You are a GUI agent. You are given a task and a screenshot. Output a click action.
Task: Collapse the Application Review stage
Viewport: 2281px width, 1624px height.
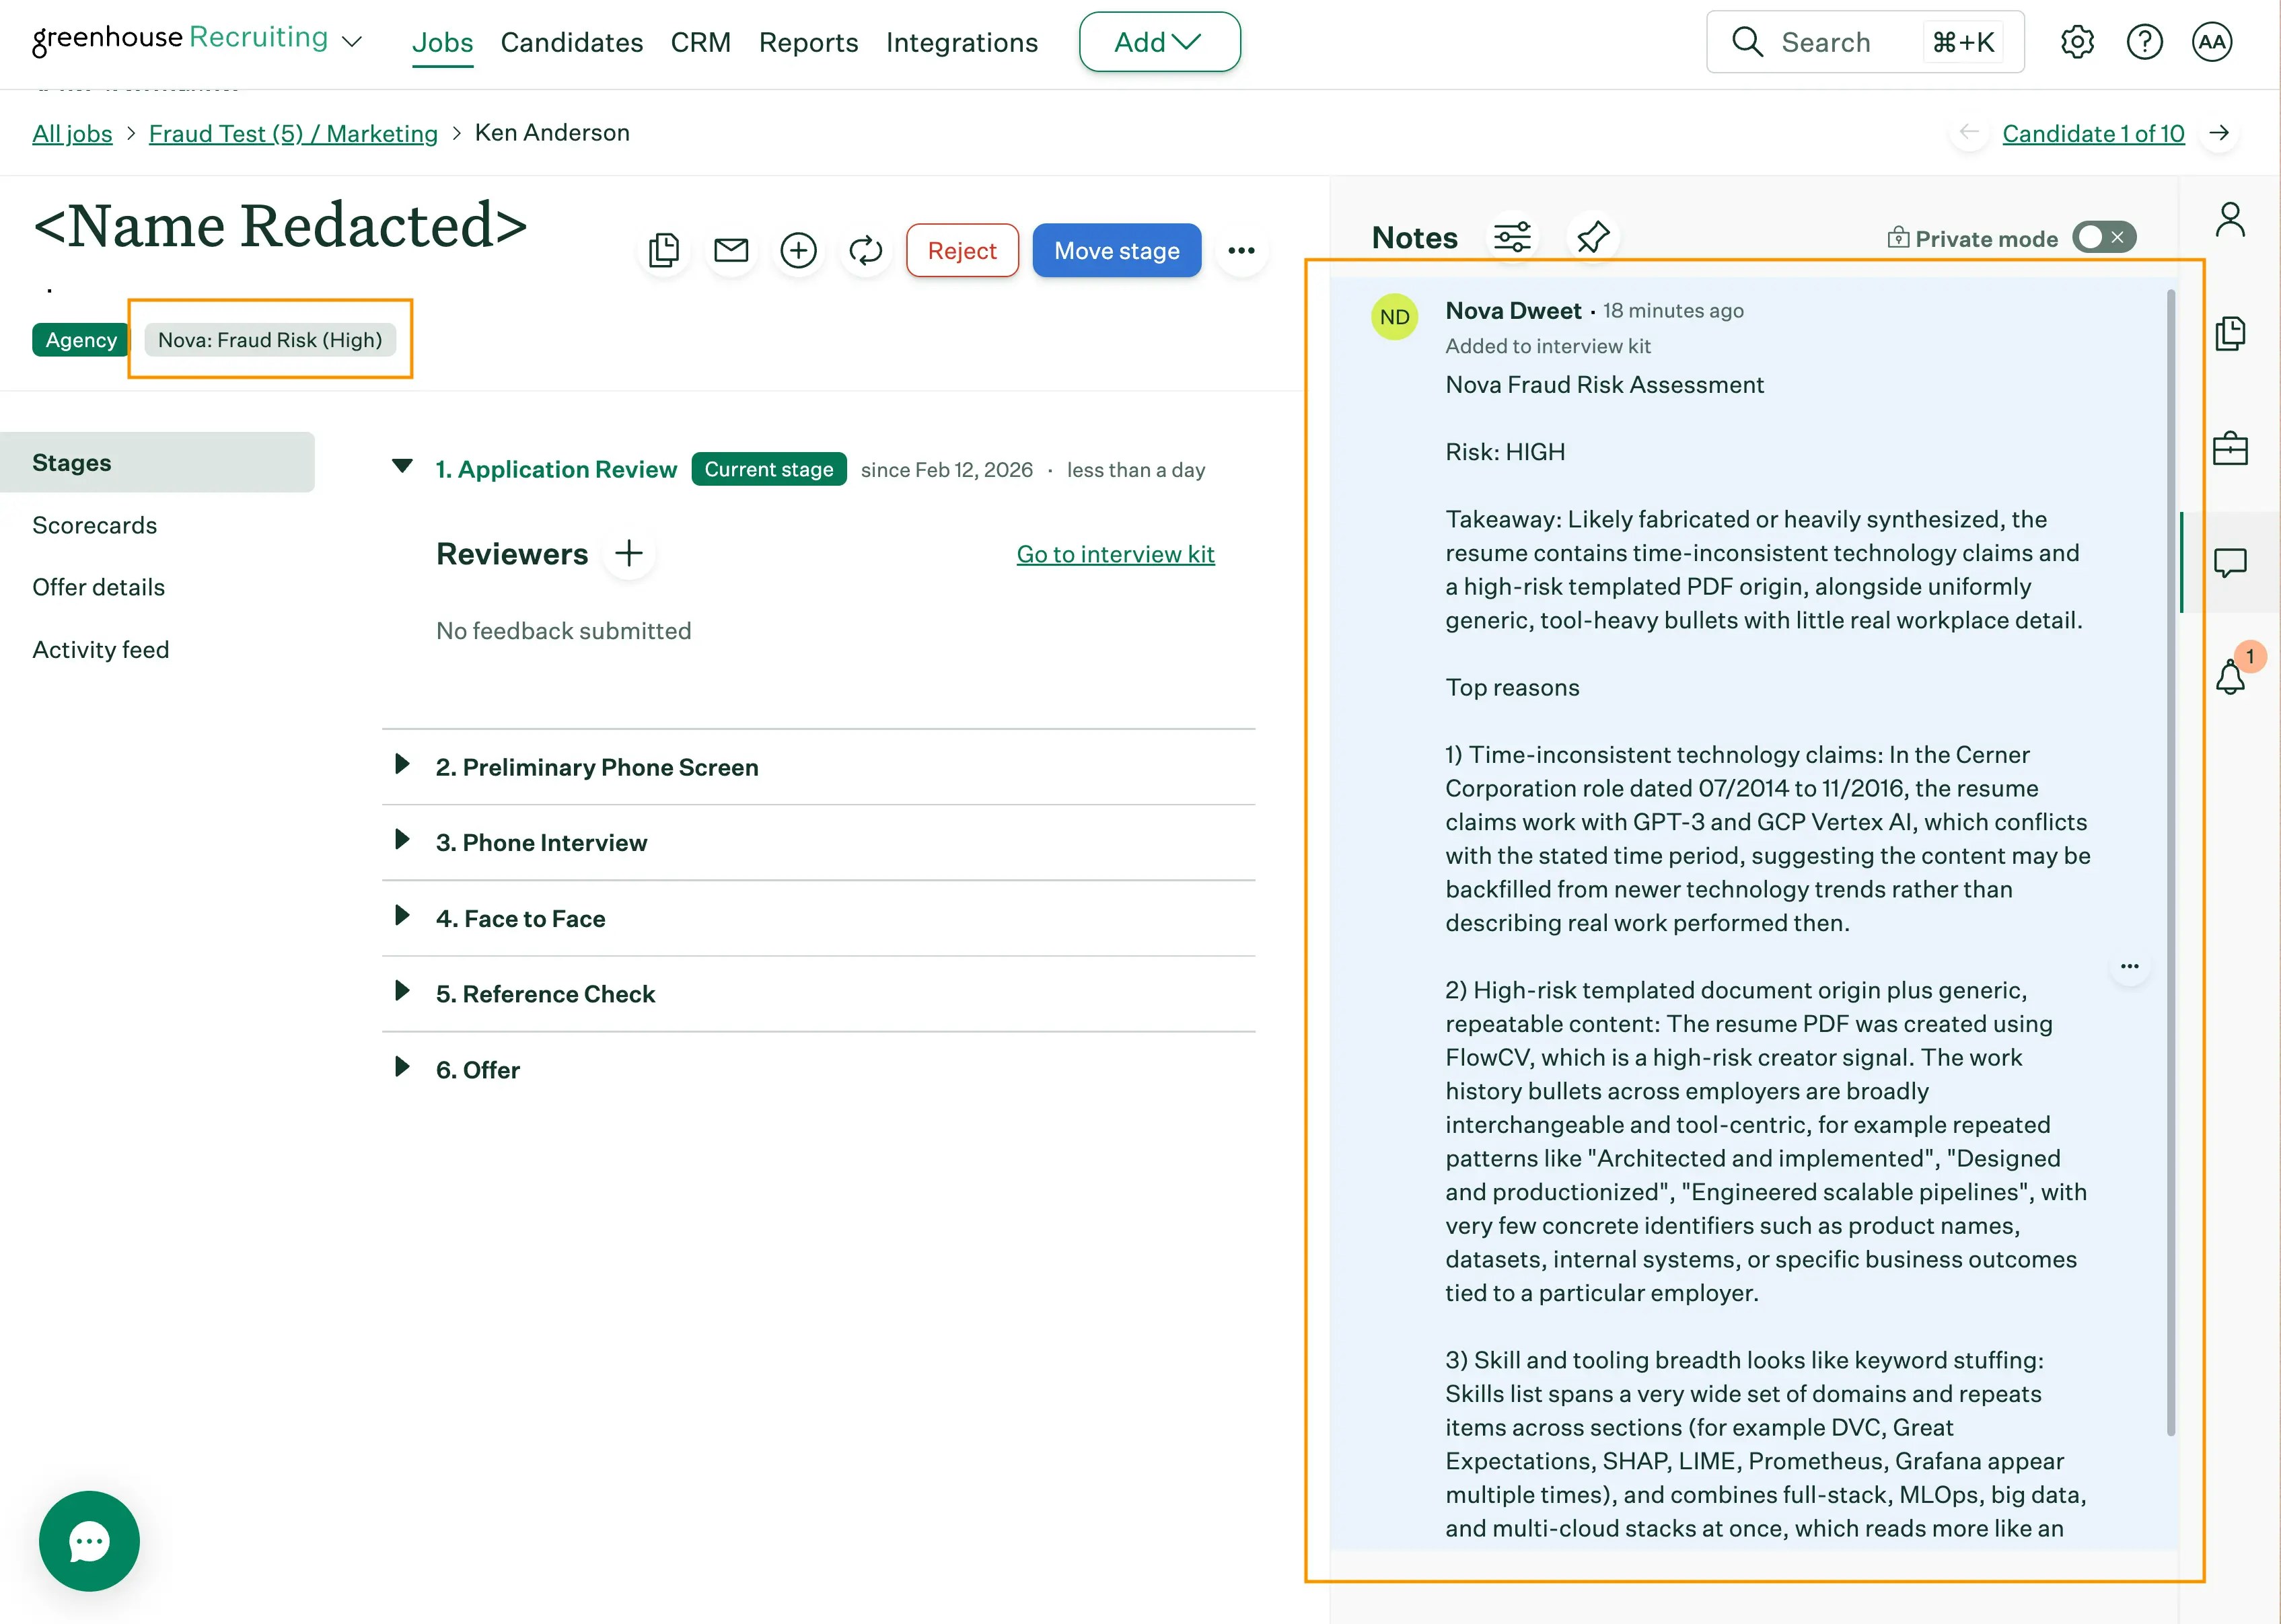pos(402,466)
